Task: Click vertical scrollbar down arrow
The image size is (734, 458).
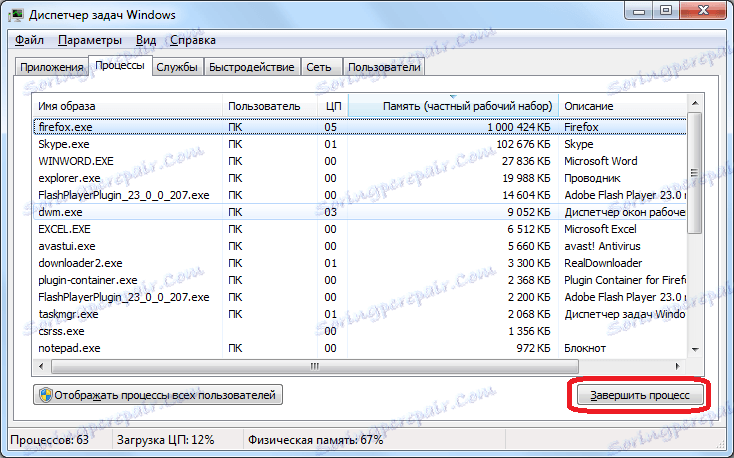Action: 695,349
